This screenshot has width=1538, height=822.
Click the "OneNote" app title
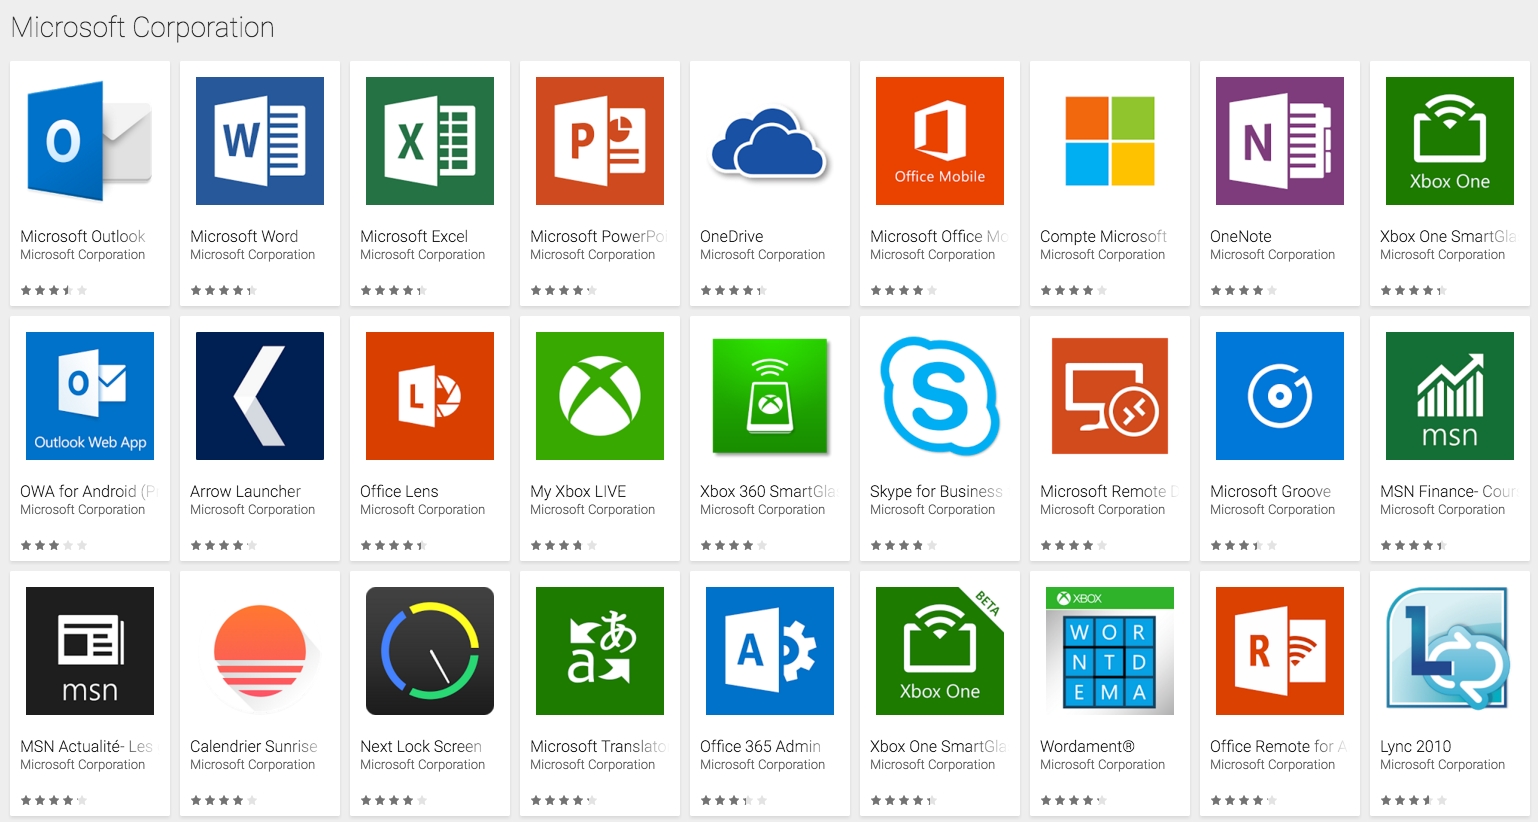point(1241,236)
